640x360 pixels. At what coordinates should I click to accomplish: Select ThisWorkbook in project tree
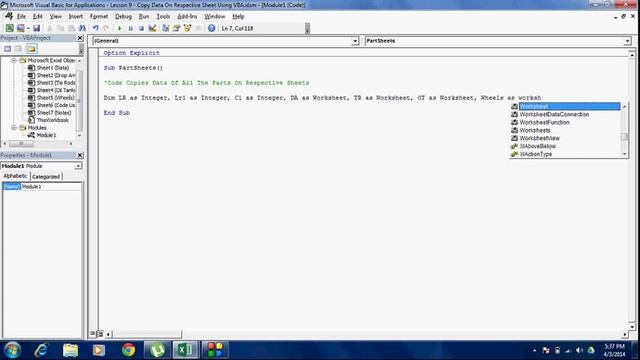click(53, 120)
